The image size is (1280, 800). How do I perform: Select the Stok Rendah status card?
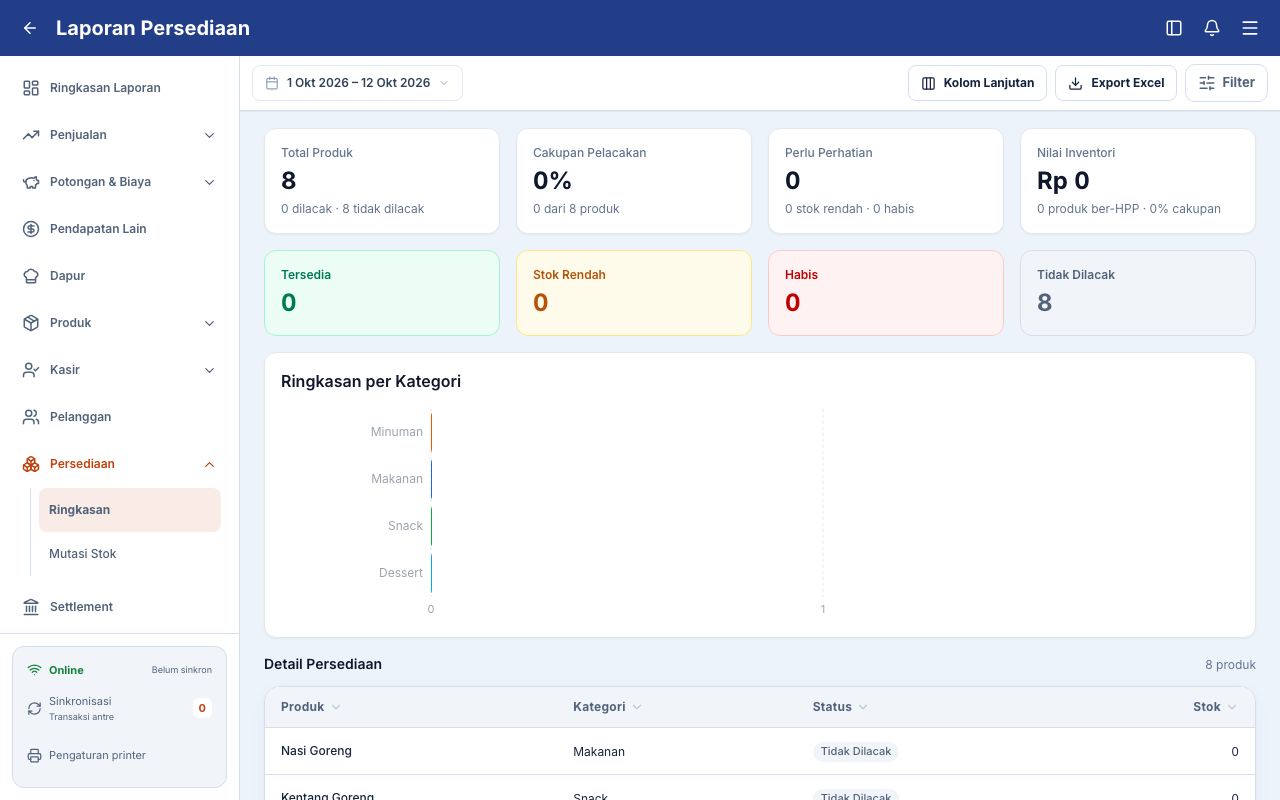[634, 293]
